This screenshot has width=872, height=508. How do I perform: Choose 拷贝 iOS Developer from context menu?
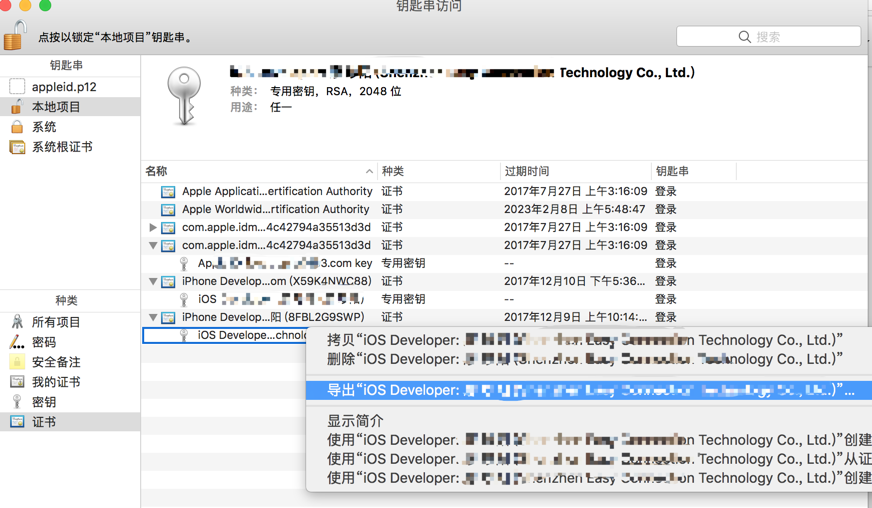589,340
